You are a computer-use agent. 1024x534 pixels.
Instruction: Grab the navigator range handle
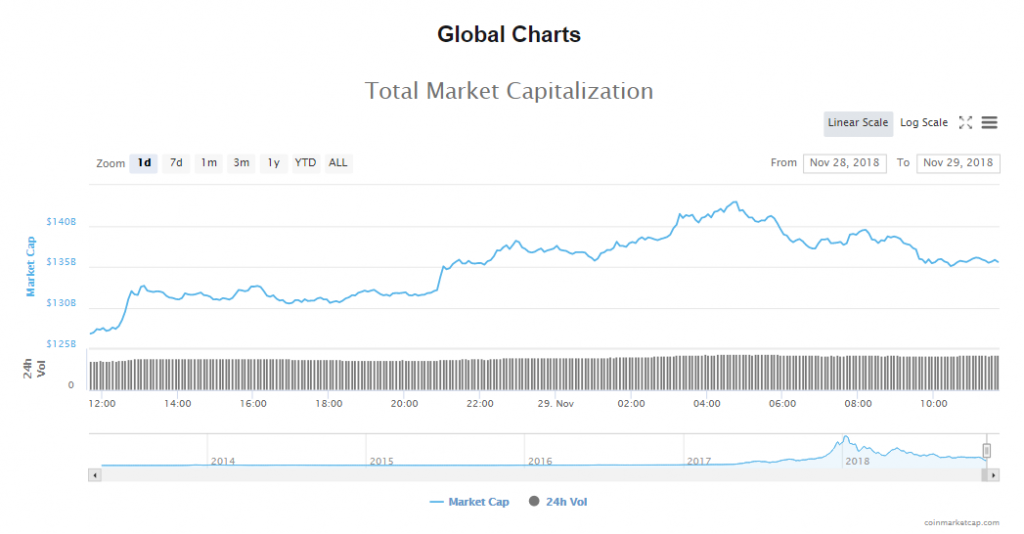click(986, 451)
